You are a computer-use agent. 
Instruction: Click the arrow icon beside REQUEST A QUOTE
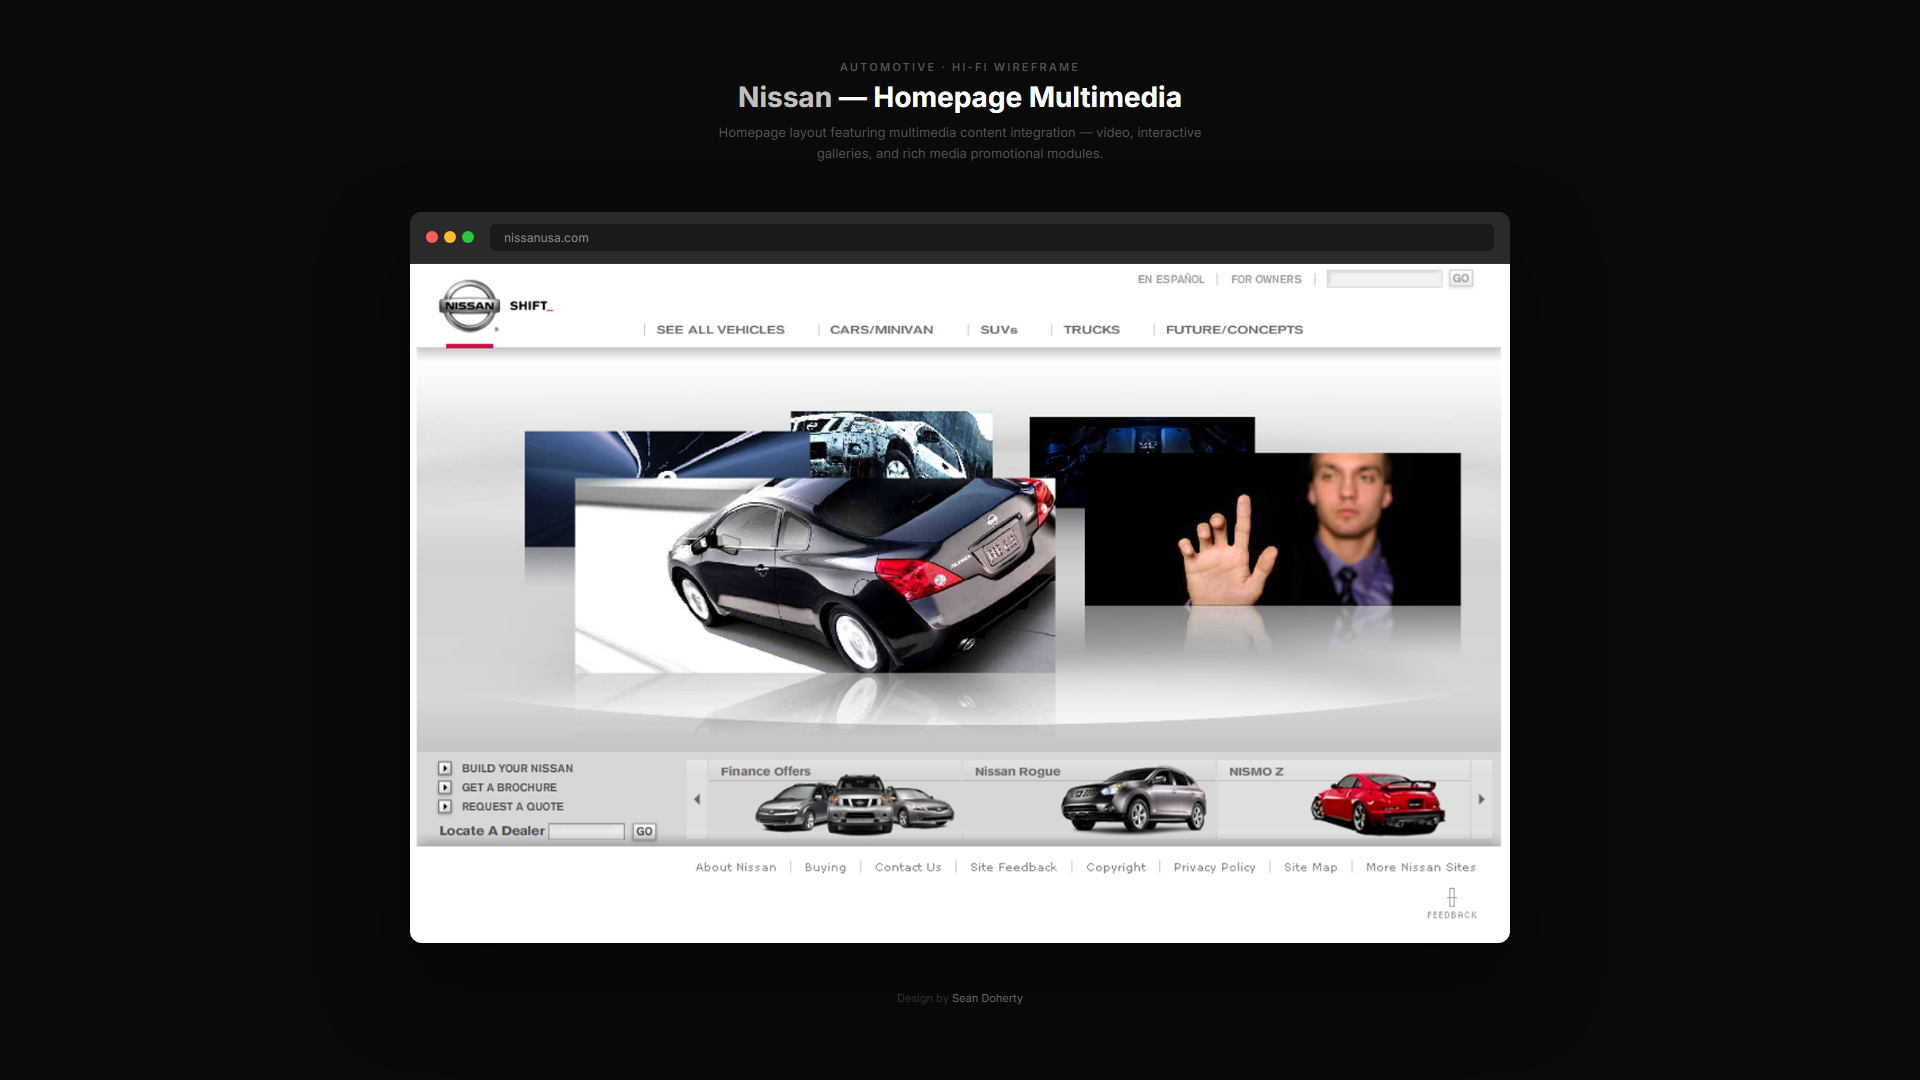tap(446, 807)
